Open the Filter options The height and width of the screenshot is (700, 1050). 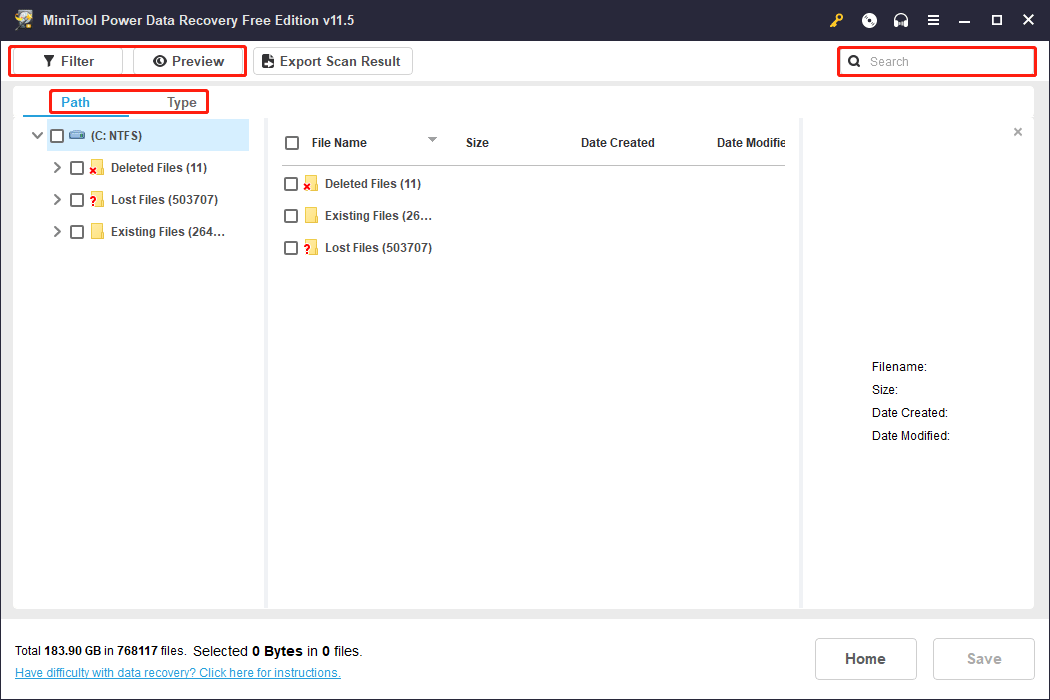(68, 61)
